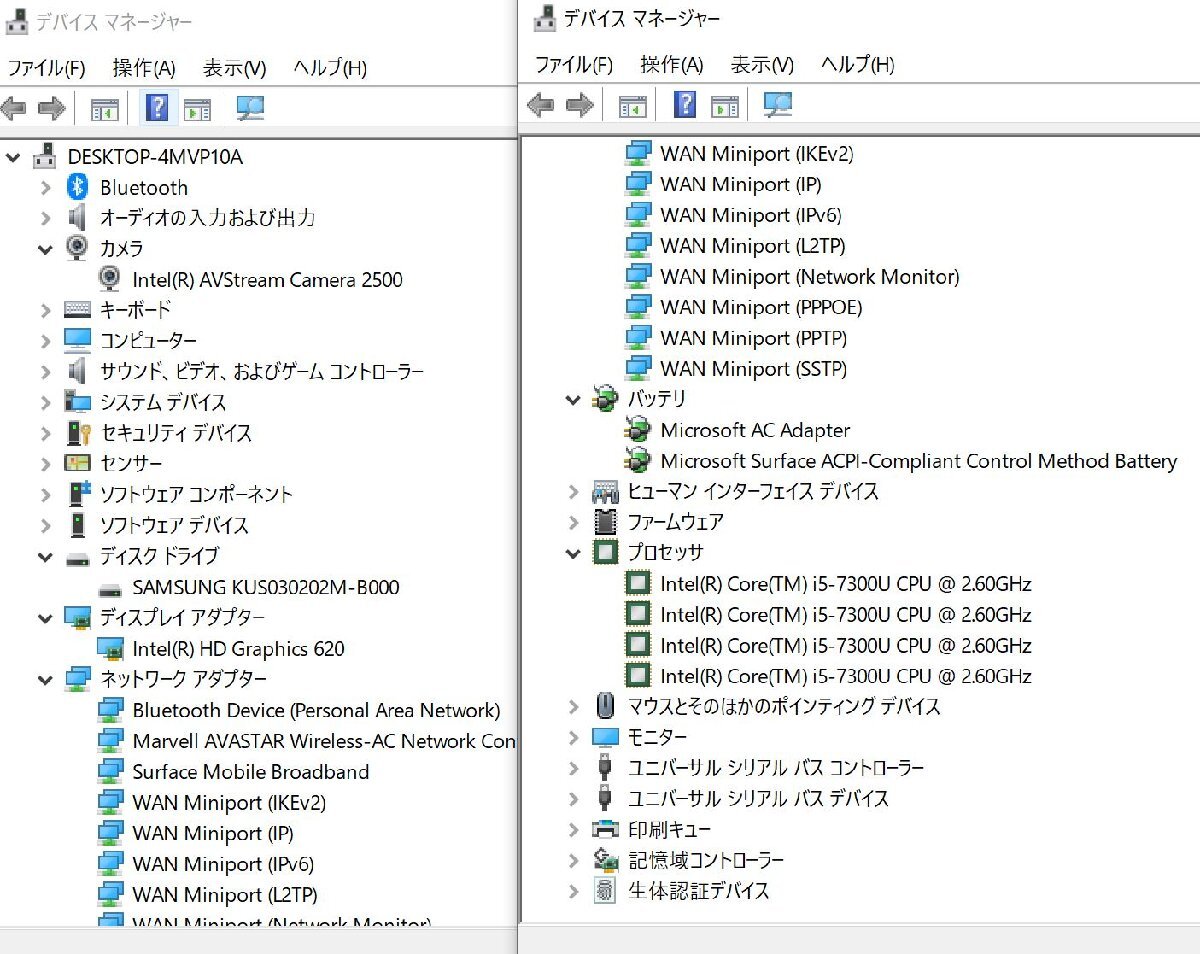Click the security key icon beside セキュリティ デバイス
Viewport: 1200px width, 954px height.
point(78,433)
